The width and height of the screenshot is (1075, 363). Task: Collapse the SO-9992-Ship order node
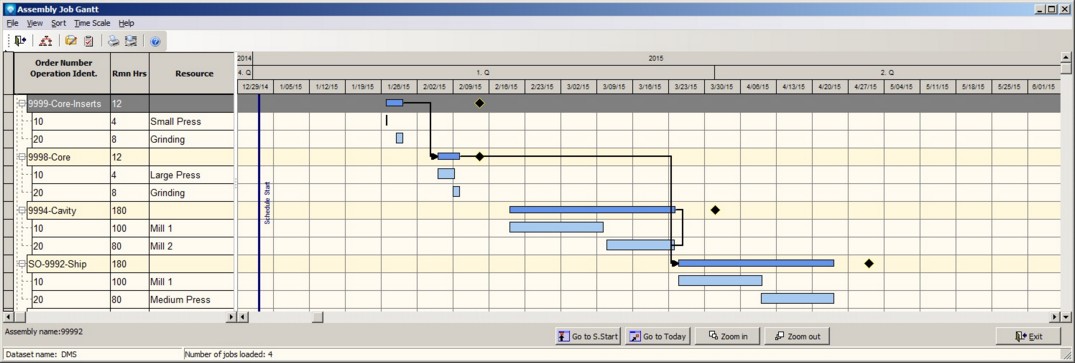click(22, 264)
